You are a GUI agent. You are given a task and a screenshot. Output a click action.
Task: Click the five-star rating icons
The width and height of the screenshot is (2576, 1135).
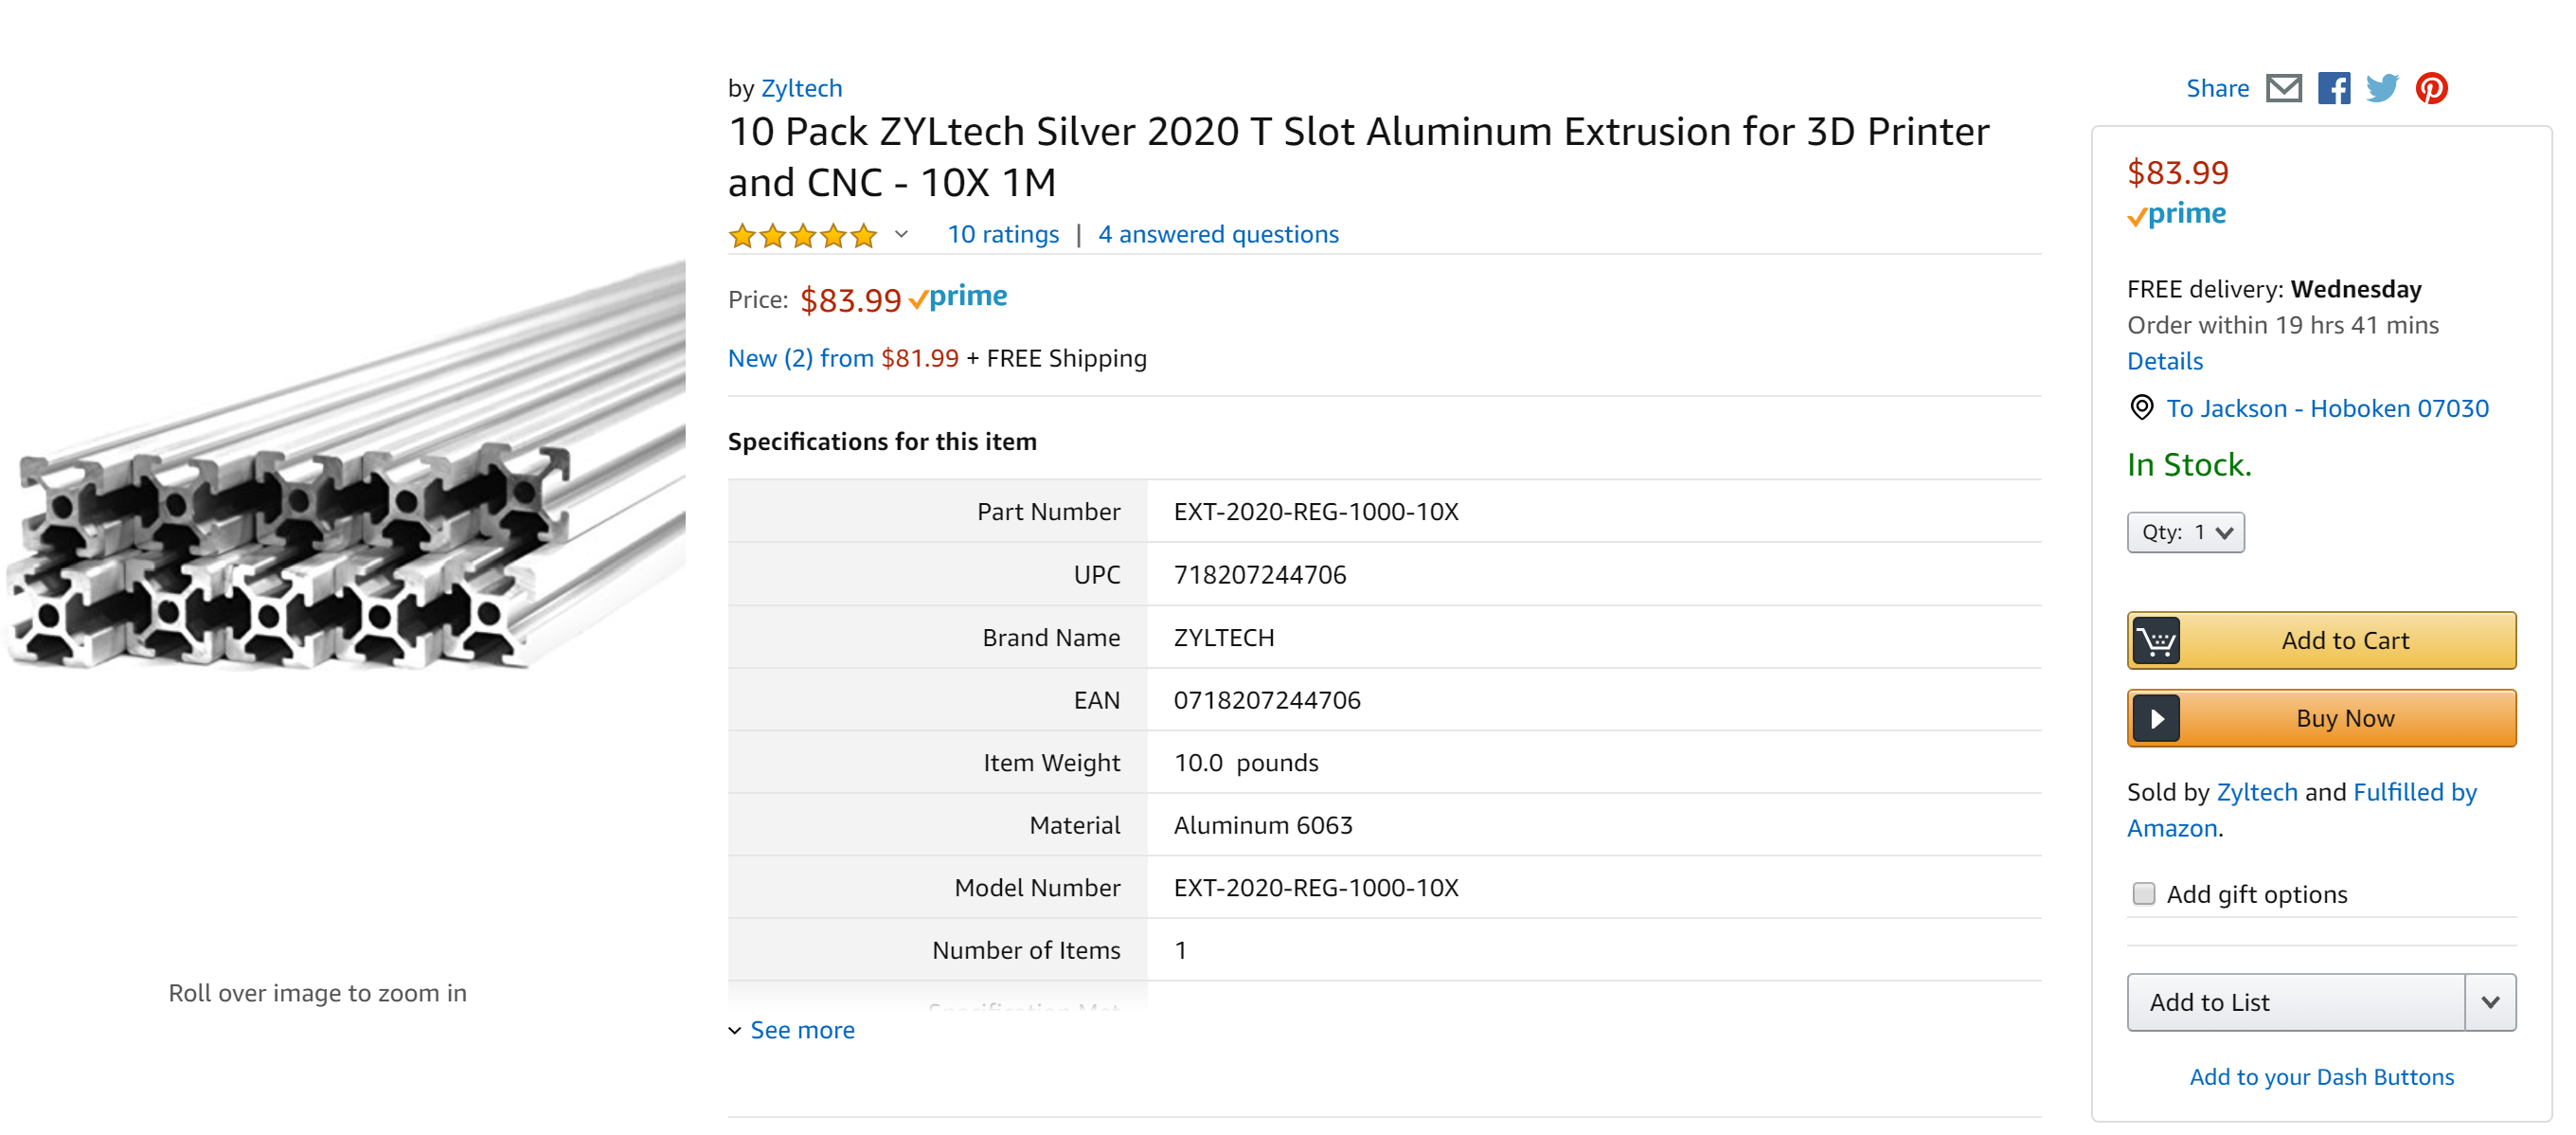[802, 235]
